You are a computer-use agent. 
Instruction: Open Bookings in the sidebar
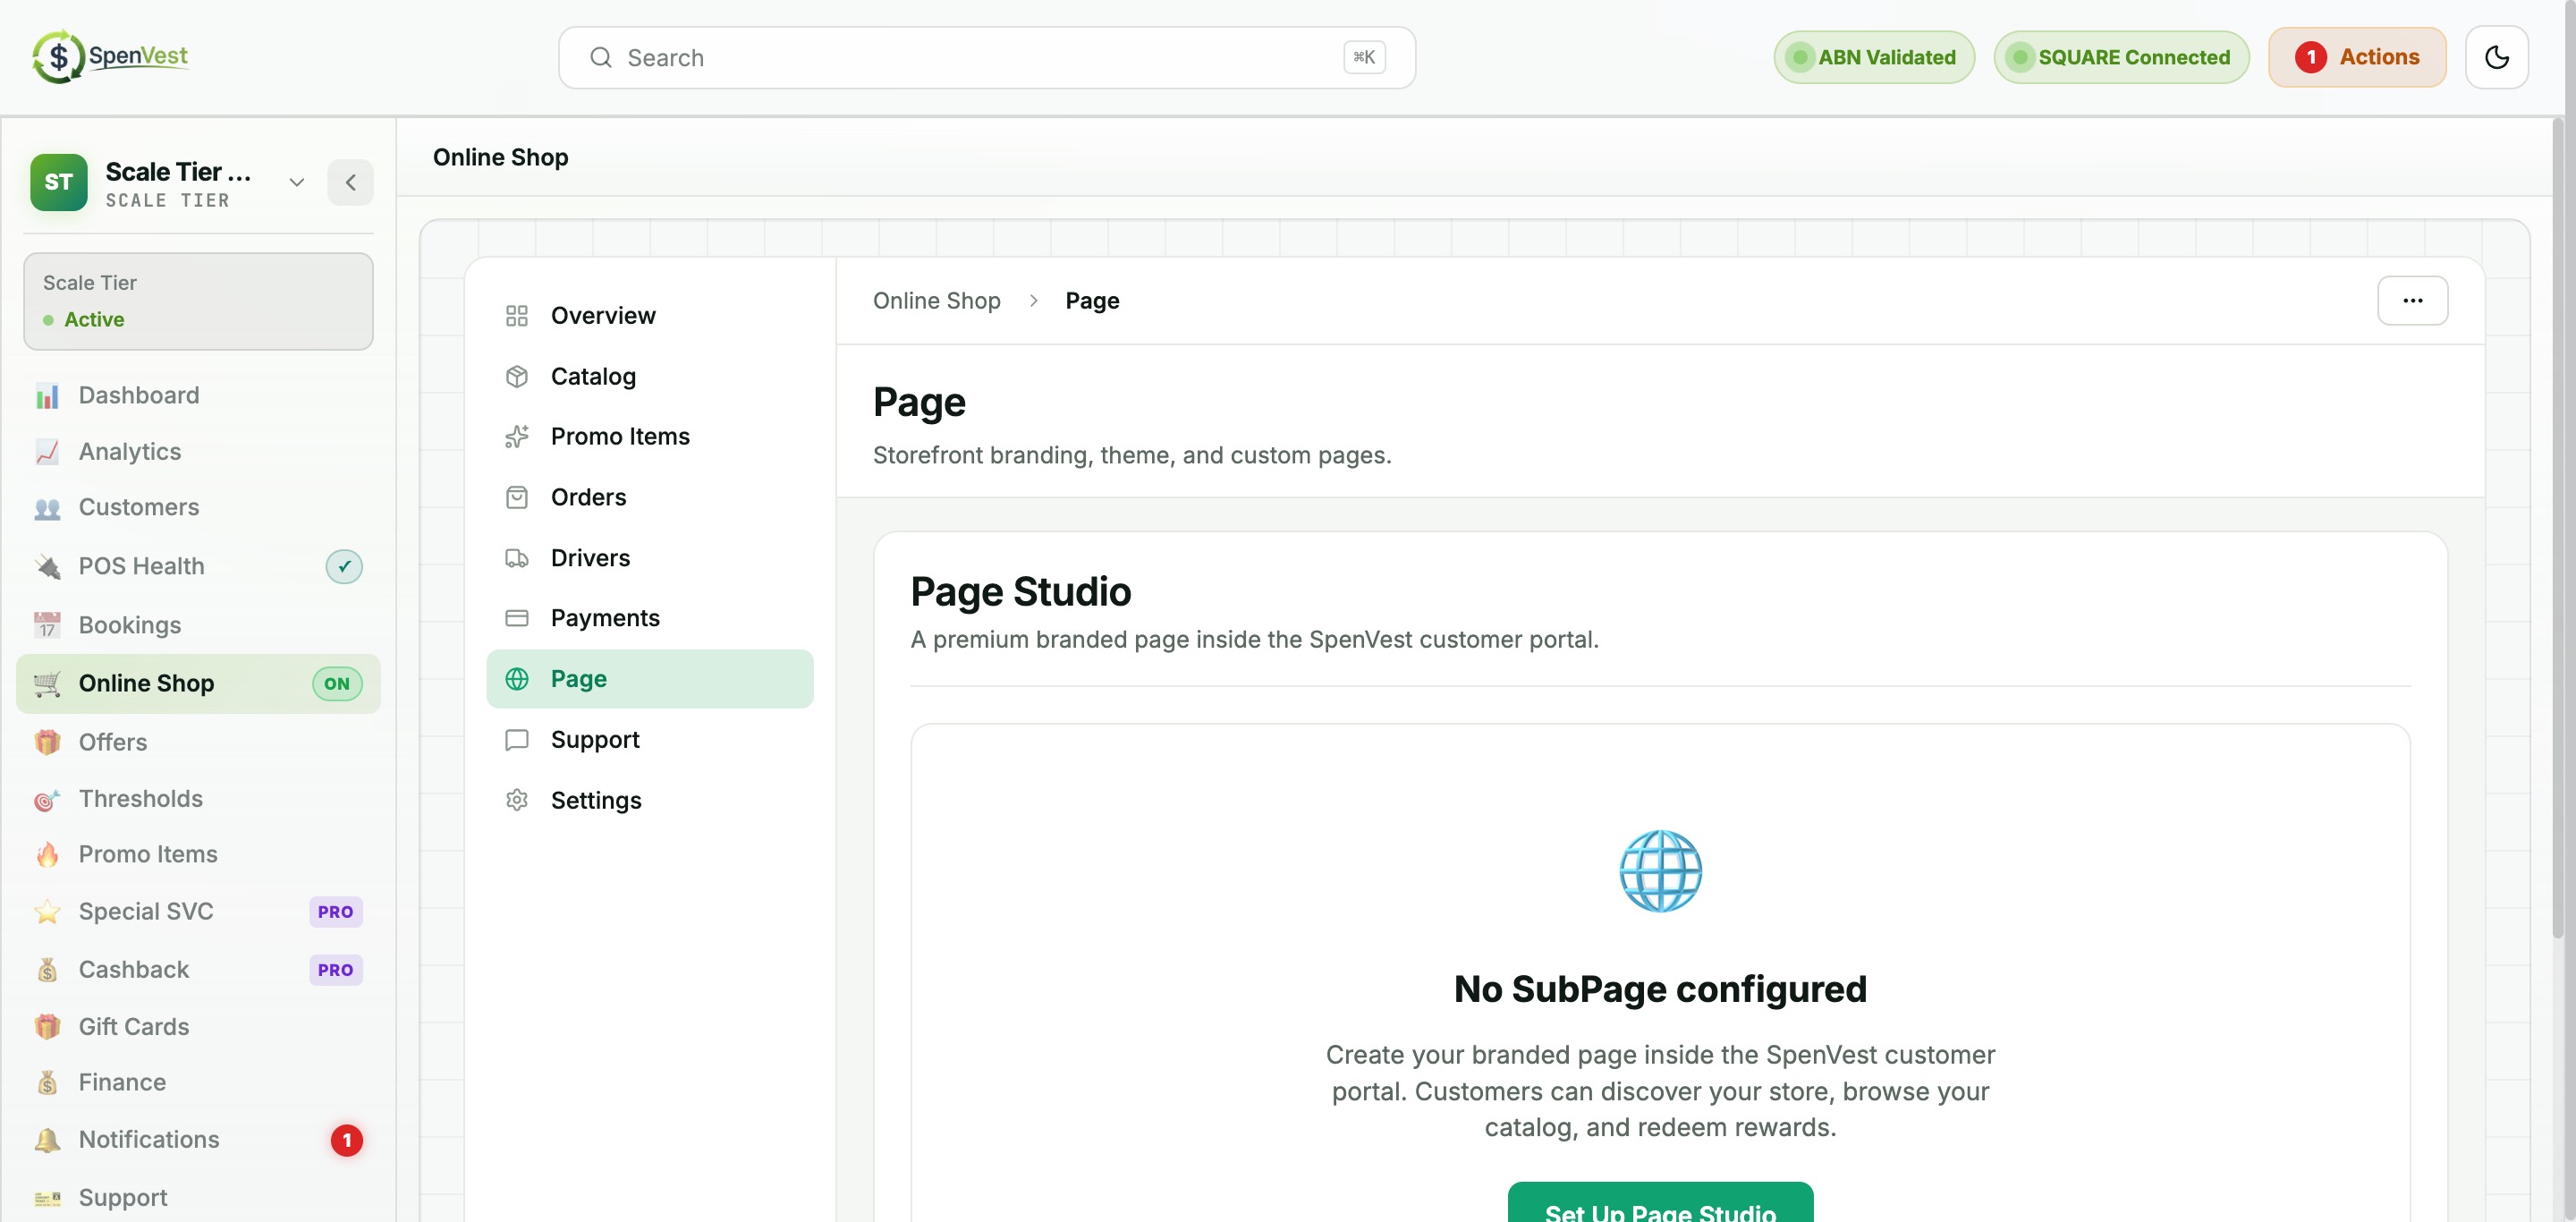click(x=198, y=626)
